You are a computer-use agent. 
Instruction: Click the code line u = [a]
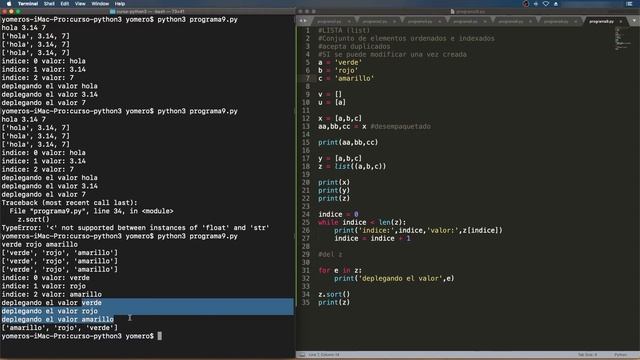332,102
